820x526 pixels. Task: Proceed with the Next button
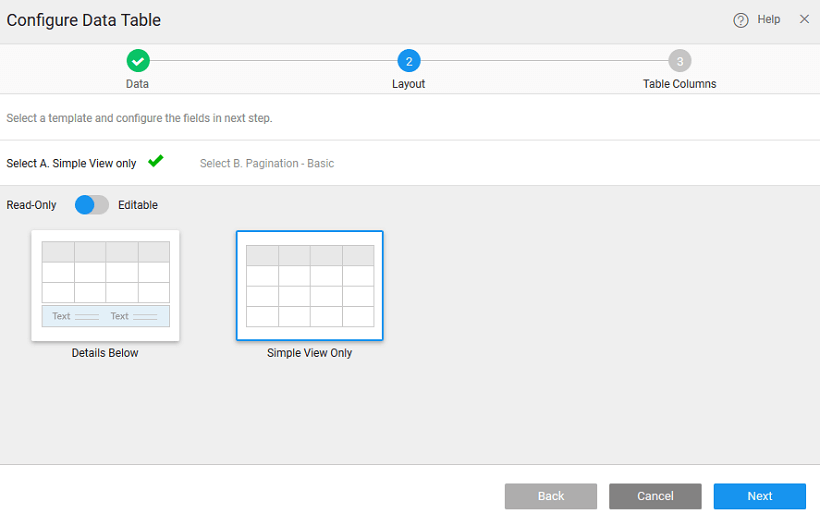(x=759, y=496)
